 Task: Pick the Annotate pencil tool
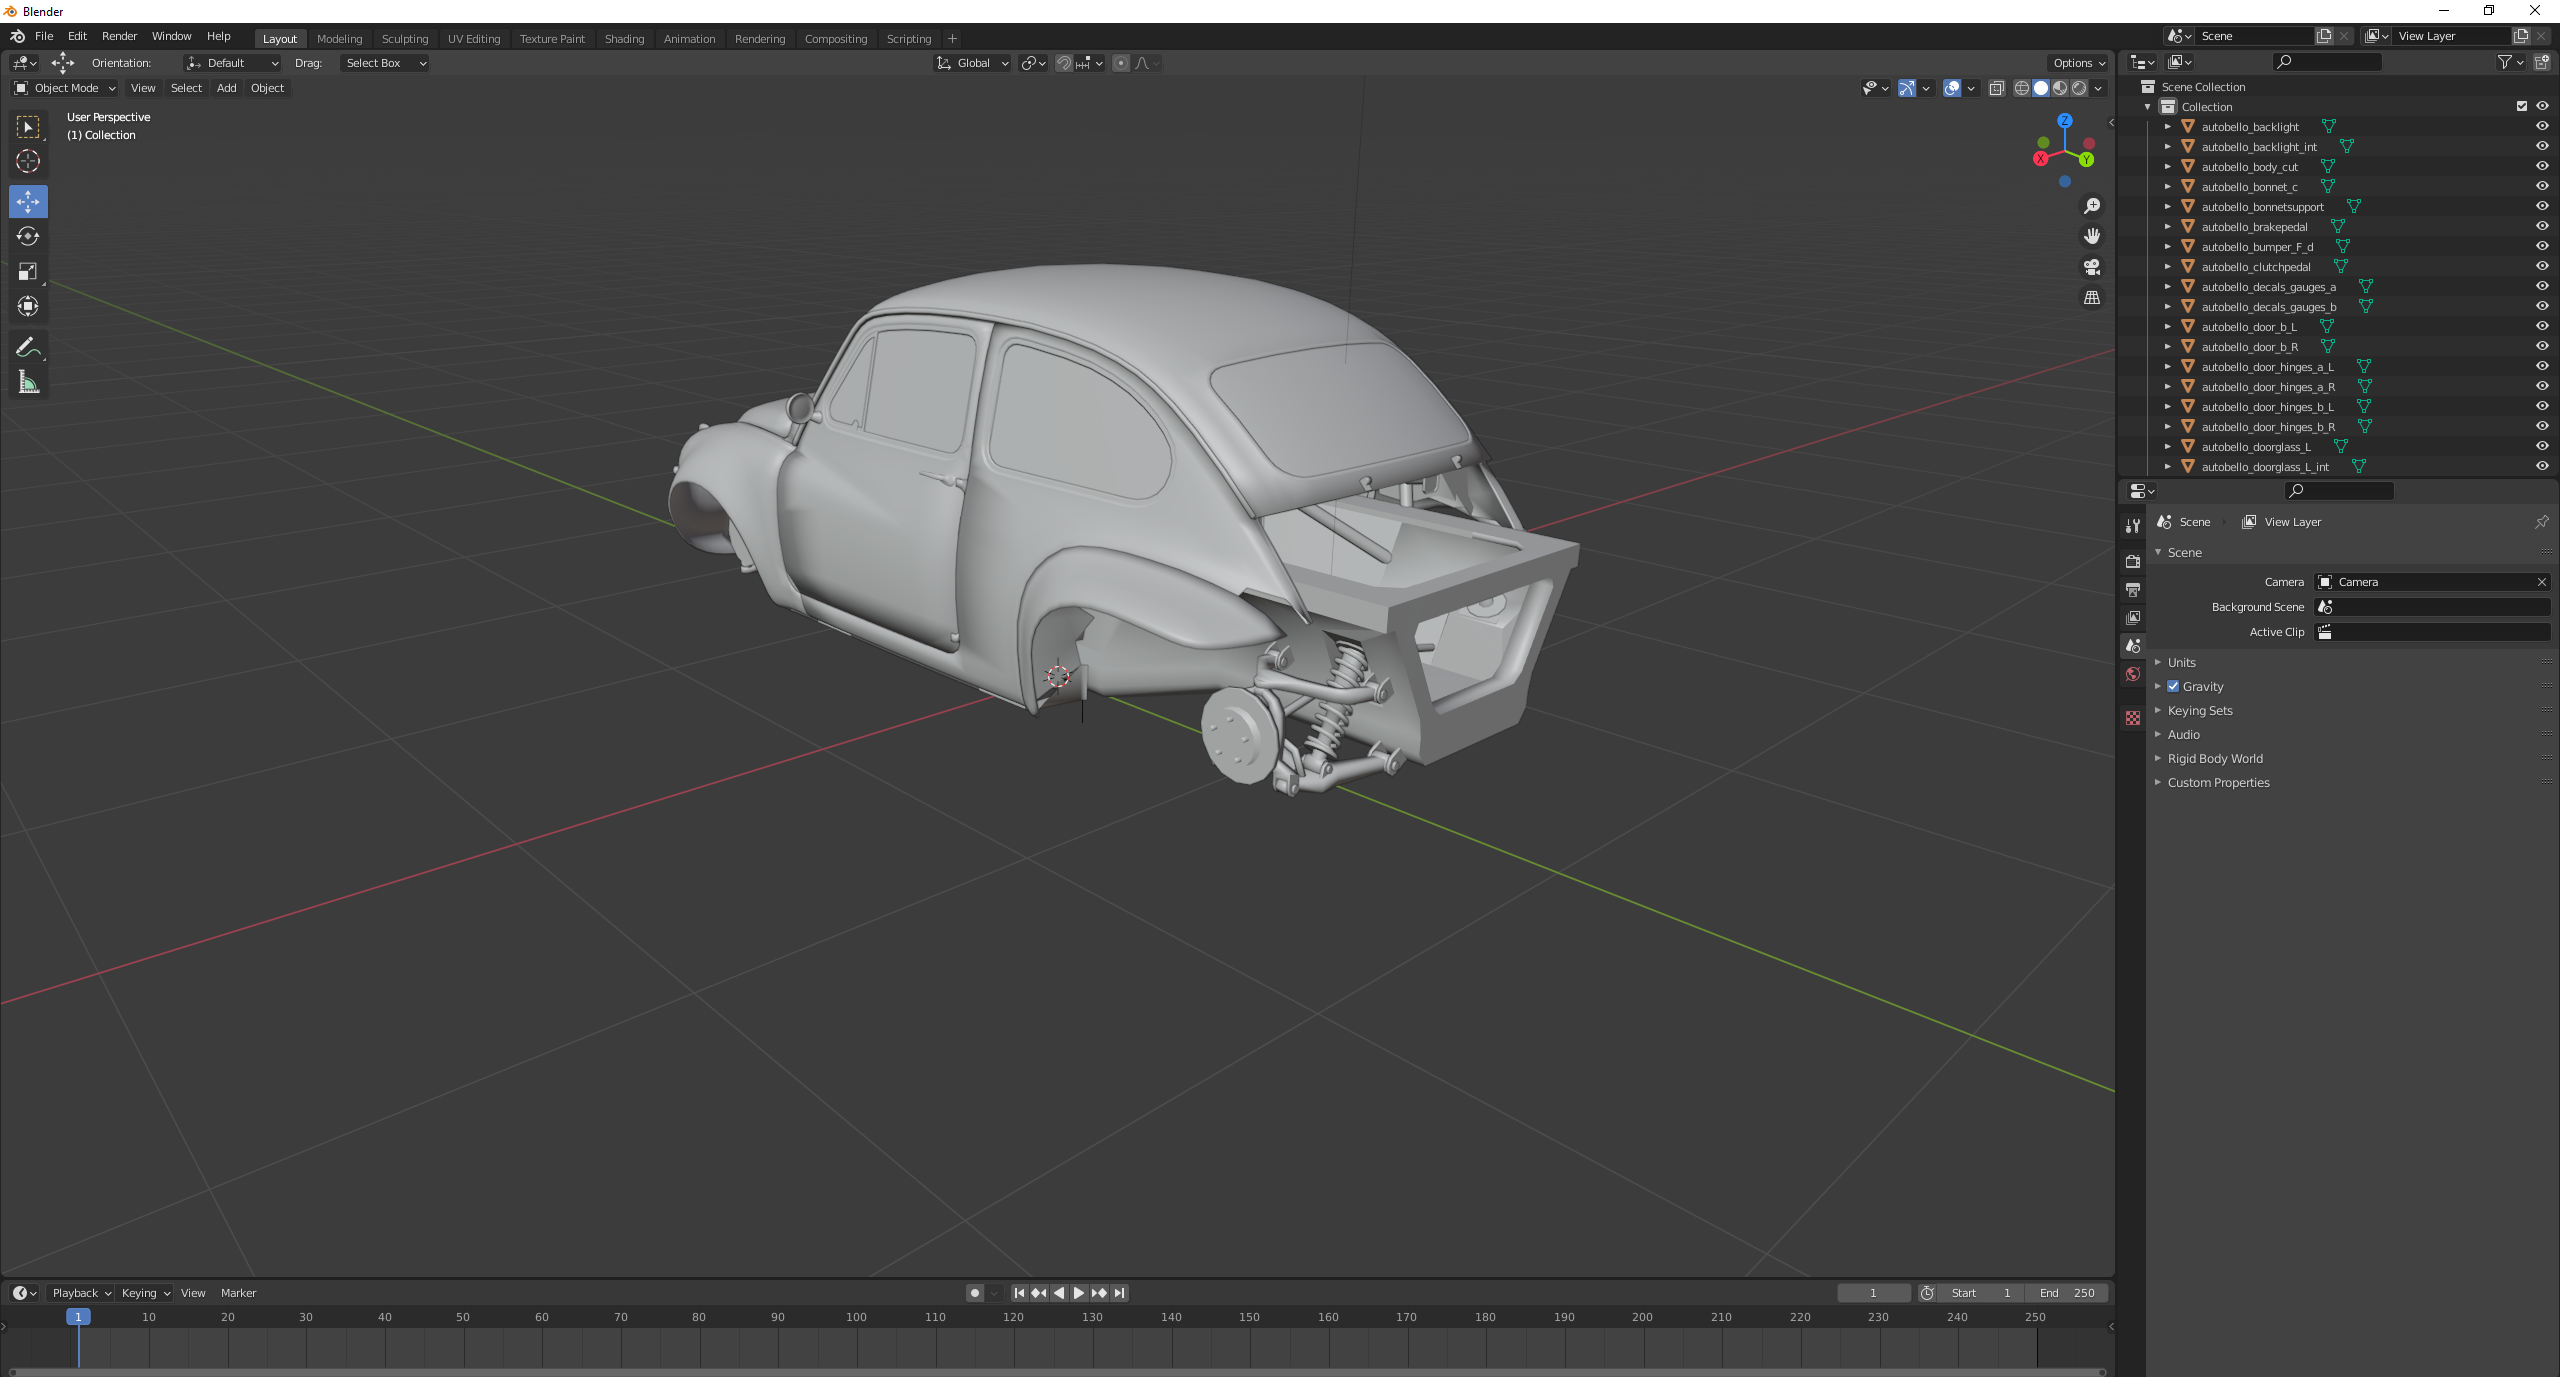[x=28, y=347]
